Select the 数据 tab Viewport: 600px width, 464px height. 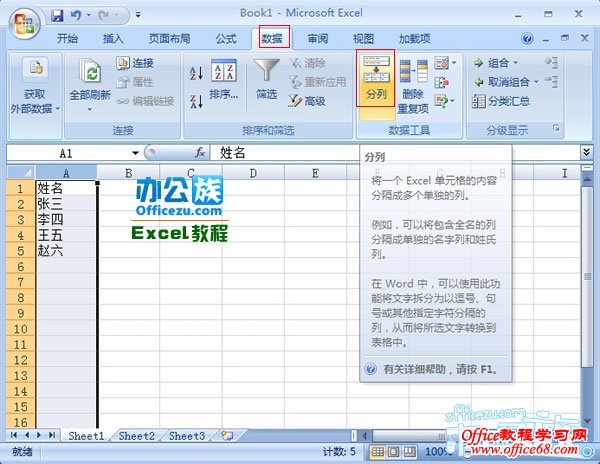click(272, 38)
